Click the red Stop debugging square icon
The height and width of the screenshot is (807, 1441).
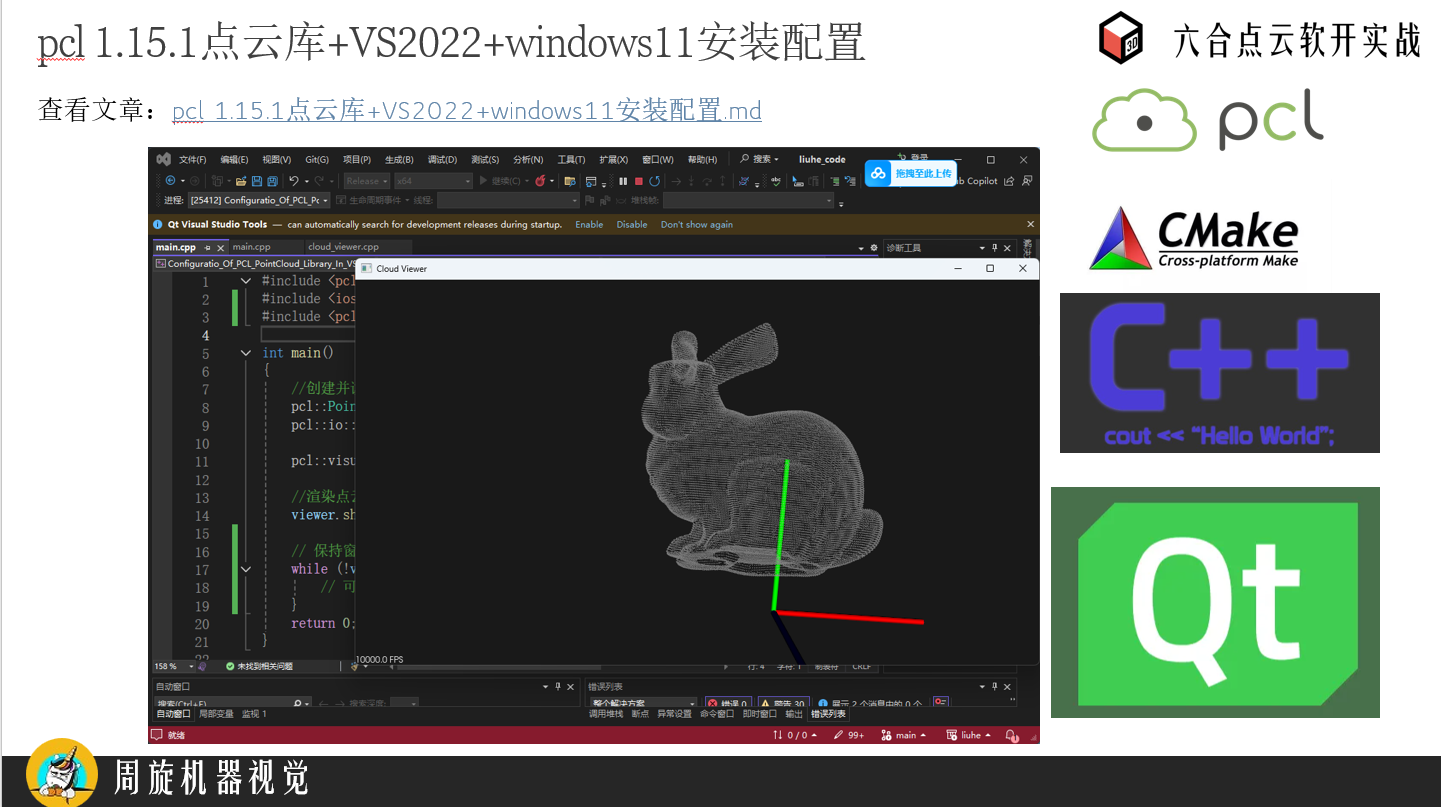(x=638, y=181)
